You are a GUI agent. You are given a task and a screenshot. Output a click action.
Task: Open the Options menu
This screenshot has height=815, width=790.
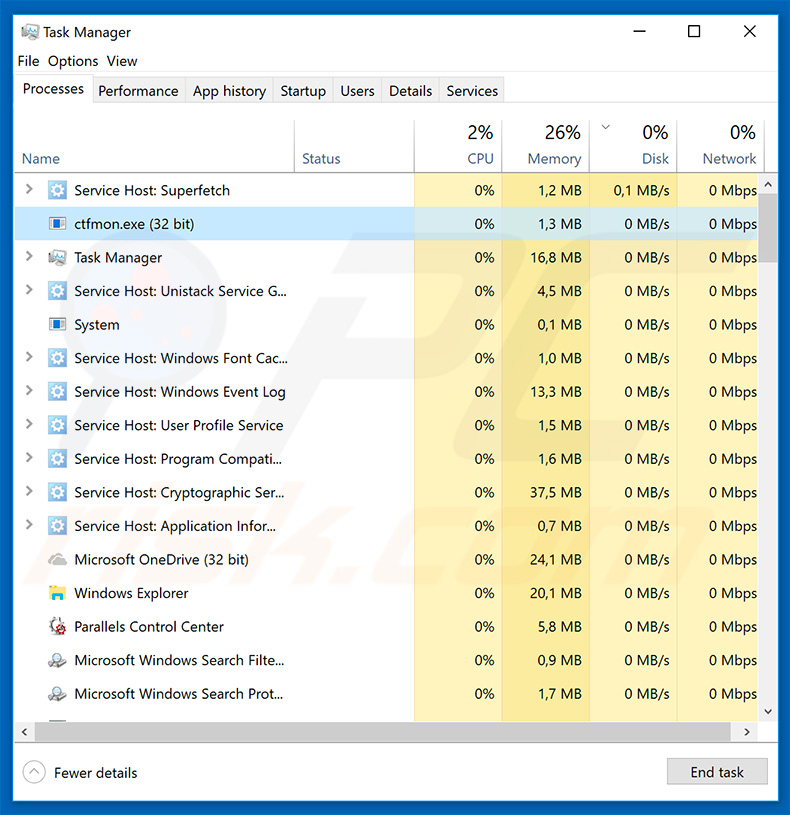pyautogui.click(x=73, y=61)
